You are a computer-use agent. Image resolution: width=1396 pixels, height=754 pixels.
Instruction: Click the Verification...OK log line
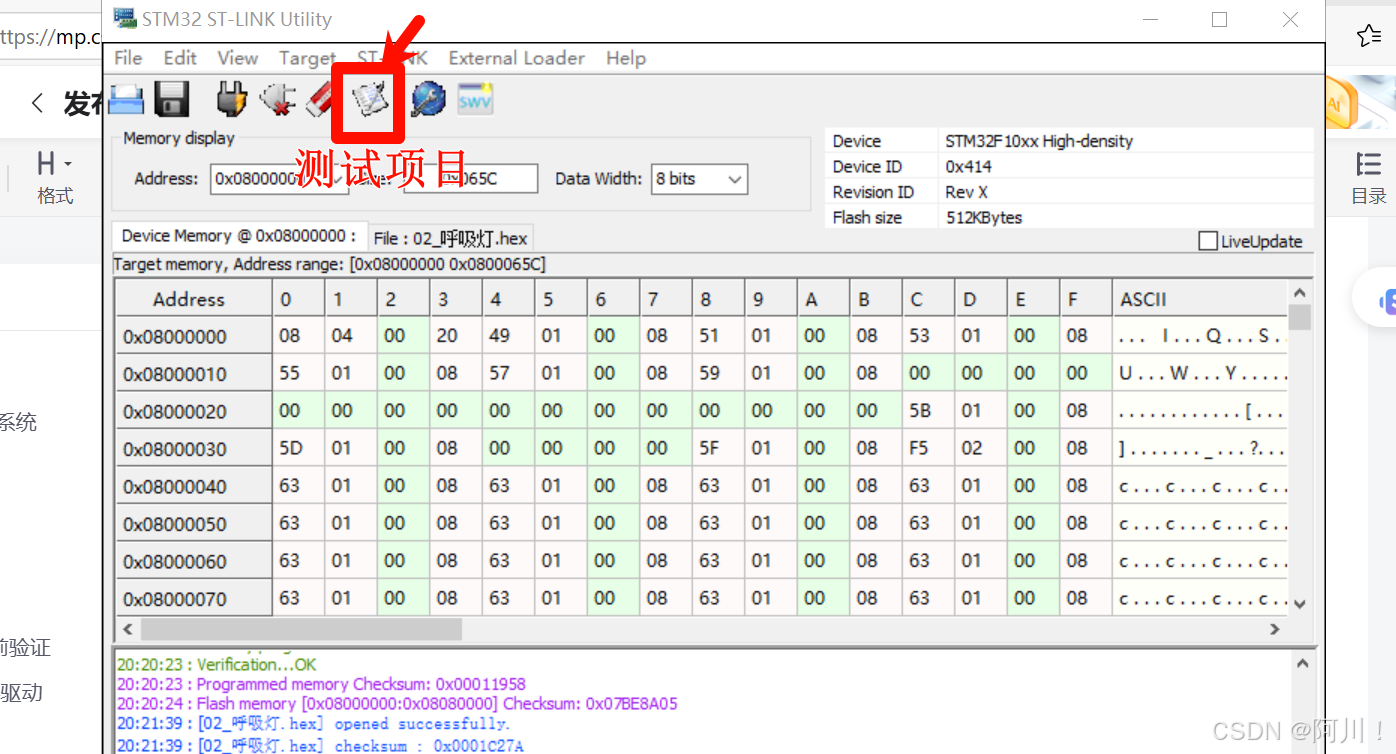(216, 665)
